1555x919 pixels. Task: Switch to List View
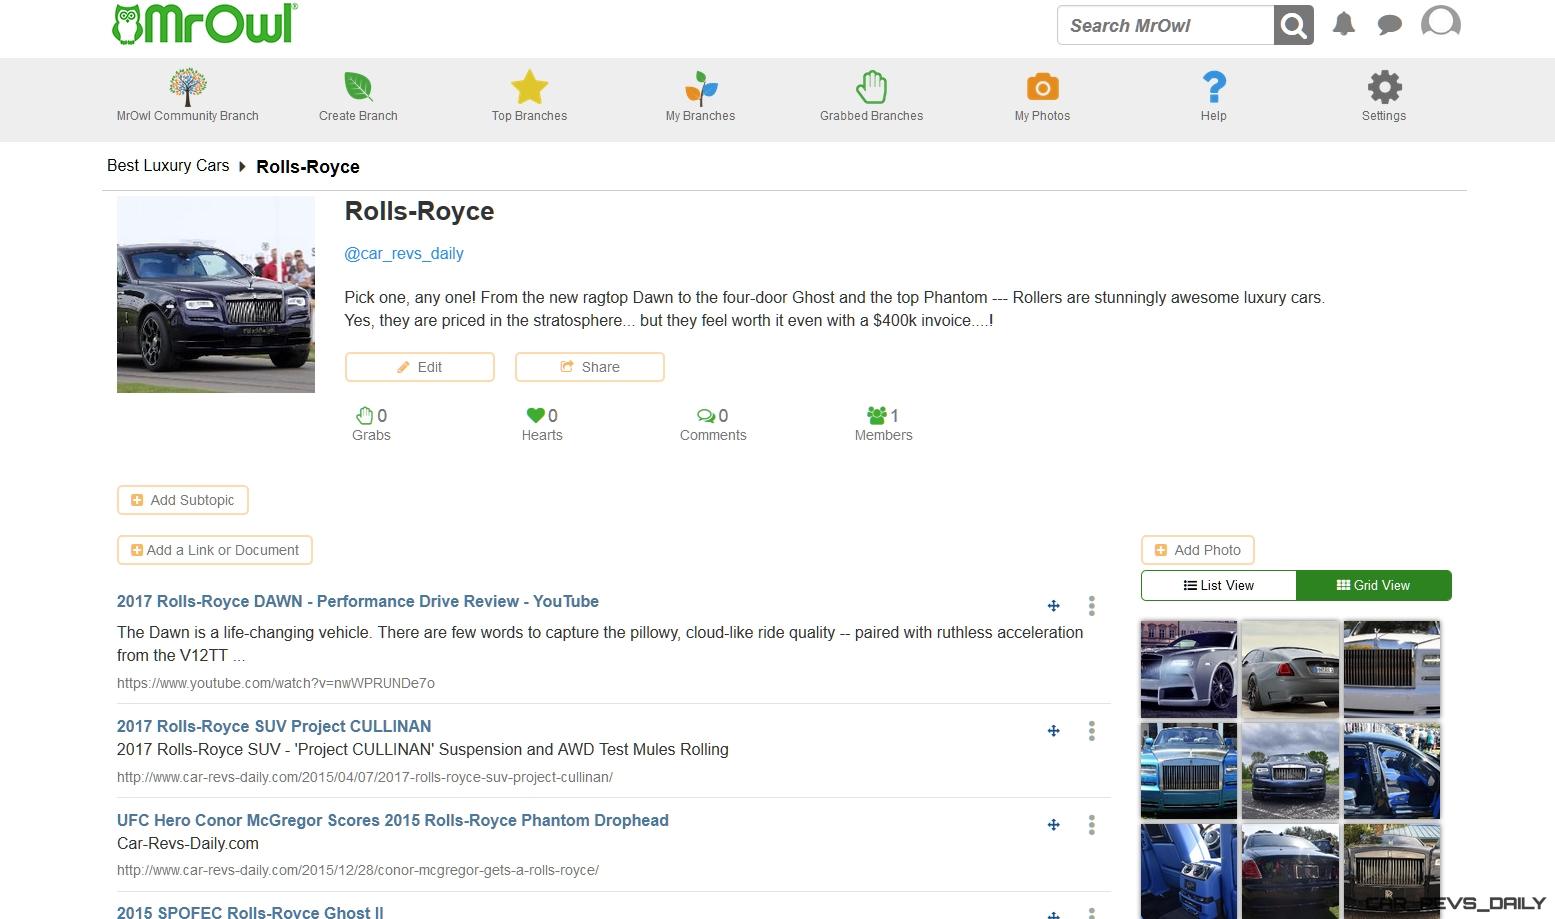point(1218,586)
